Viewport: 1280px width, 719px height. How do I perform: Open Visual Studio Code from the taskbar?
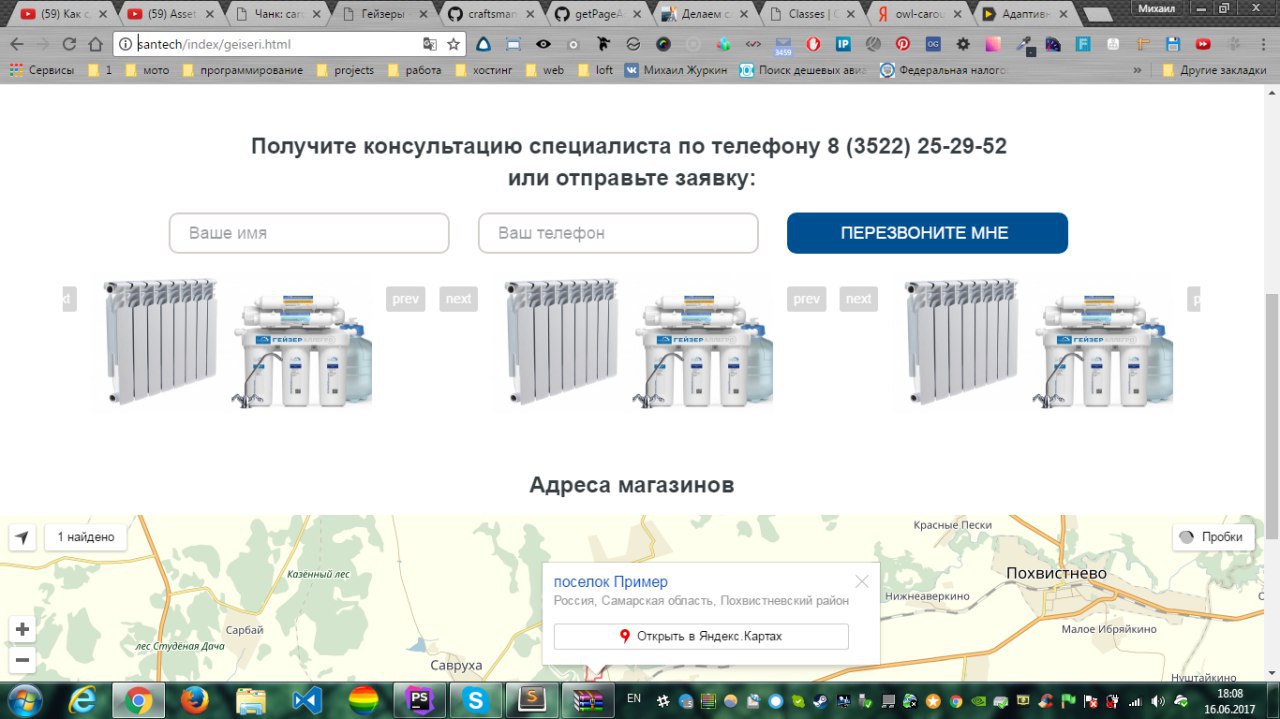click(x=306, y=699)
